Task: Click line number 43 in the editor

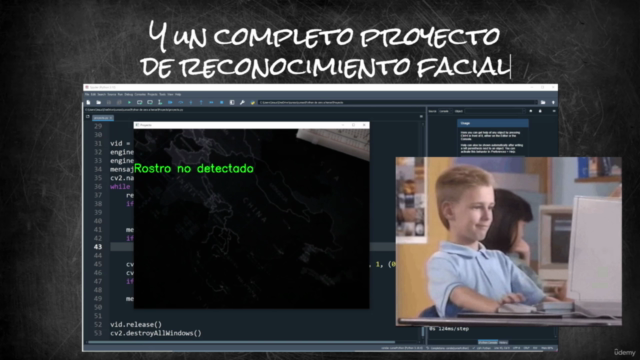Action: 98,247
